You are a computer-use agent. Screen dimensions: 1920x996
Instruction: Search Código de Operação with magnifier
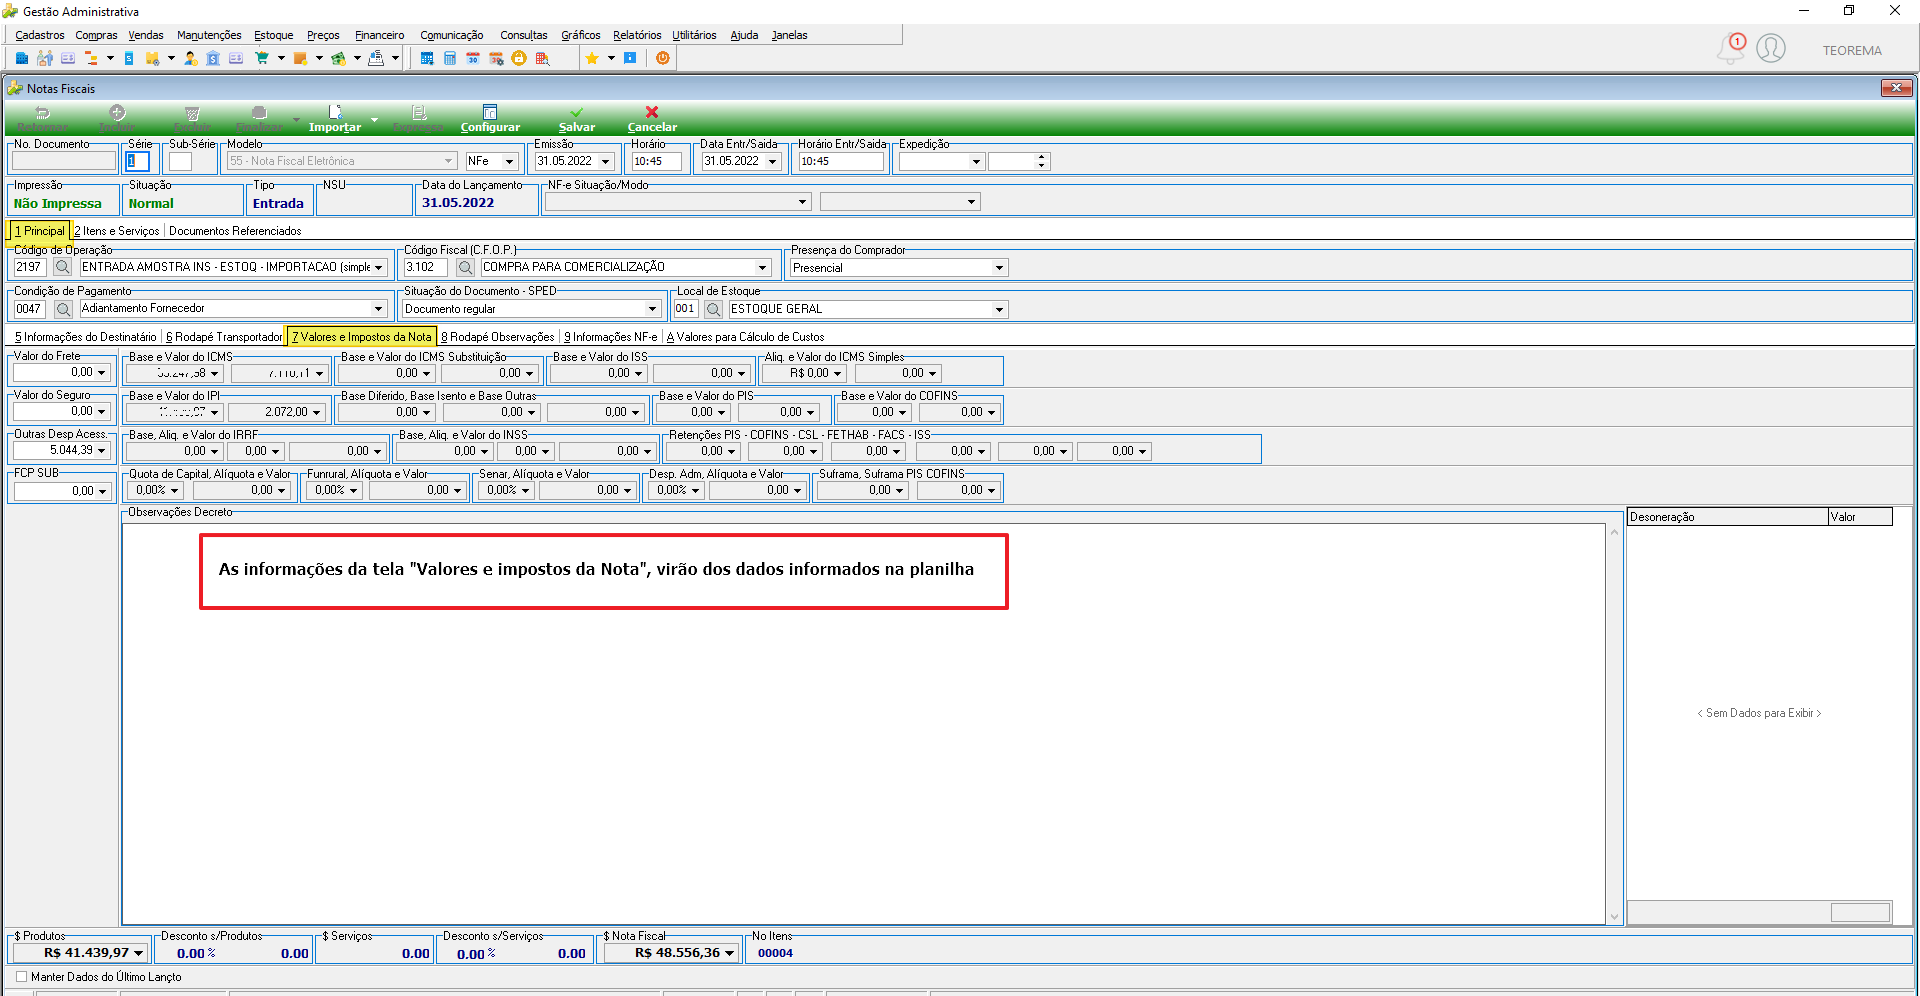[x=62, y=267]
